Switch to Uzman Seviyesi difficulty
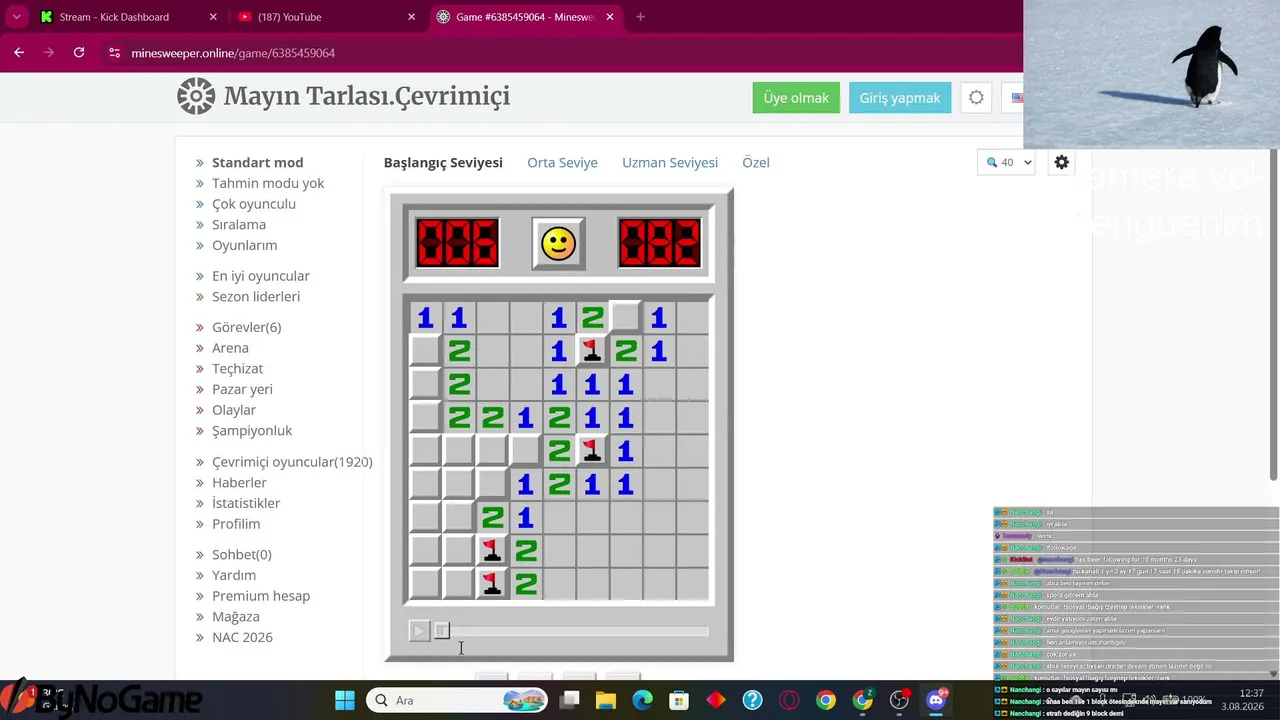This screenshot has width=1280, height=720. 670,162
